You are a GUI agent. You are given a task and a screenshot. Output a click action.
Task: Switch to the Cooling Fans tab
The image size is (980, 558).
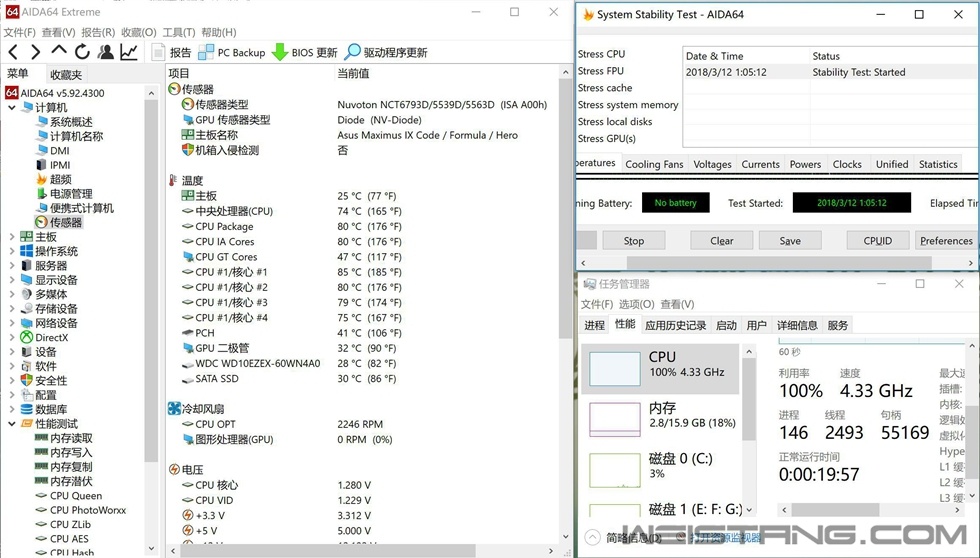pos(654,164)
